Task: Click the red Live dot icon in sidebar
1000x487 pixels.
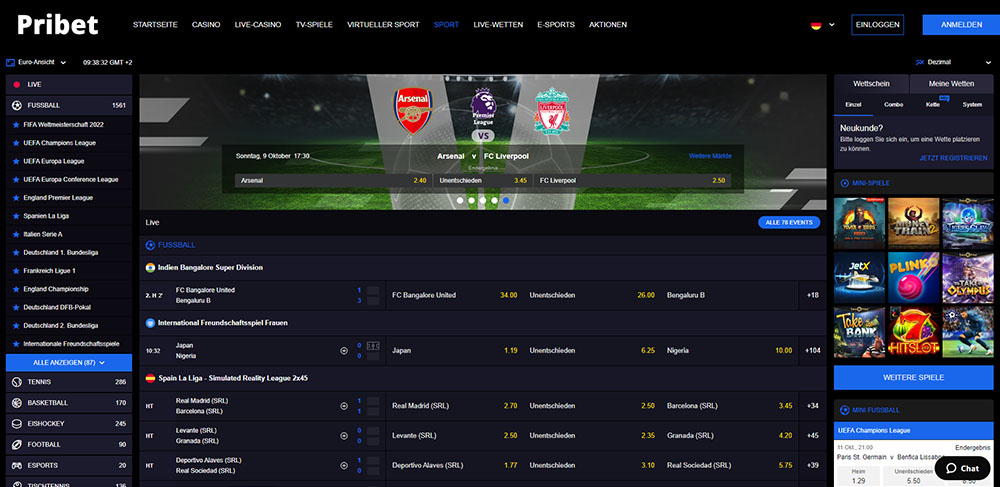Action: [x=17, y=84]
